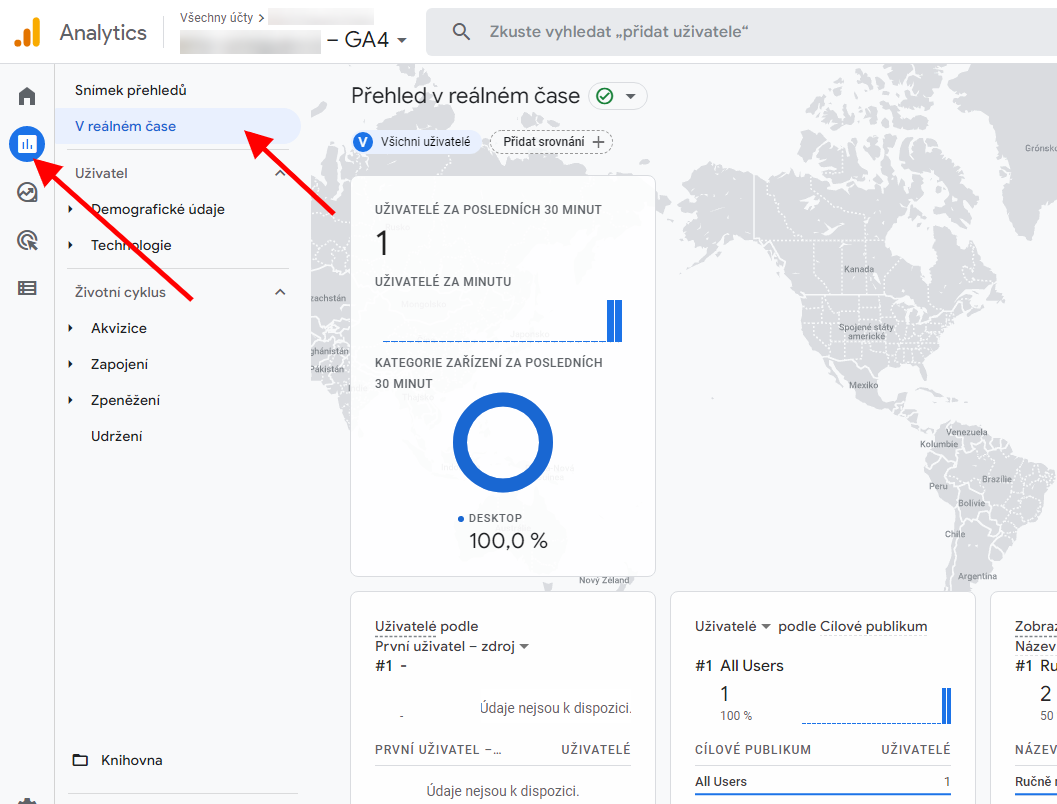Open the Home icon in left rail
This screenshot has width=1057, height=804.
pos(27,97)
